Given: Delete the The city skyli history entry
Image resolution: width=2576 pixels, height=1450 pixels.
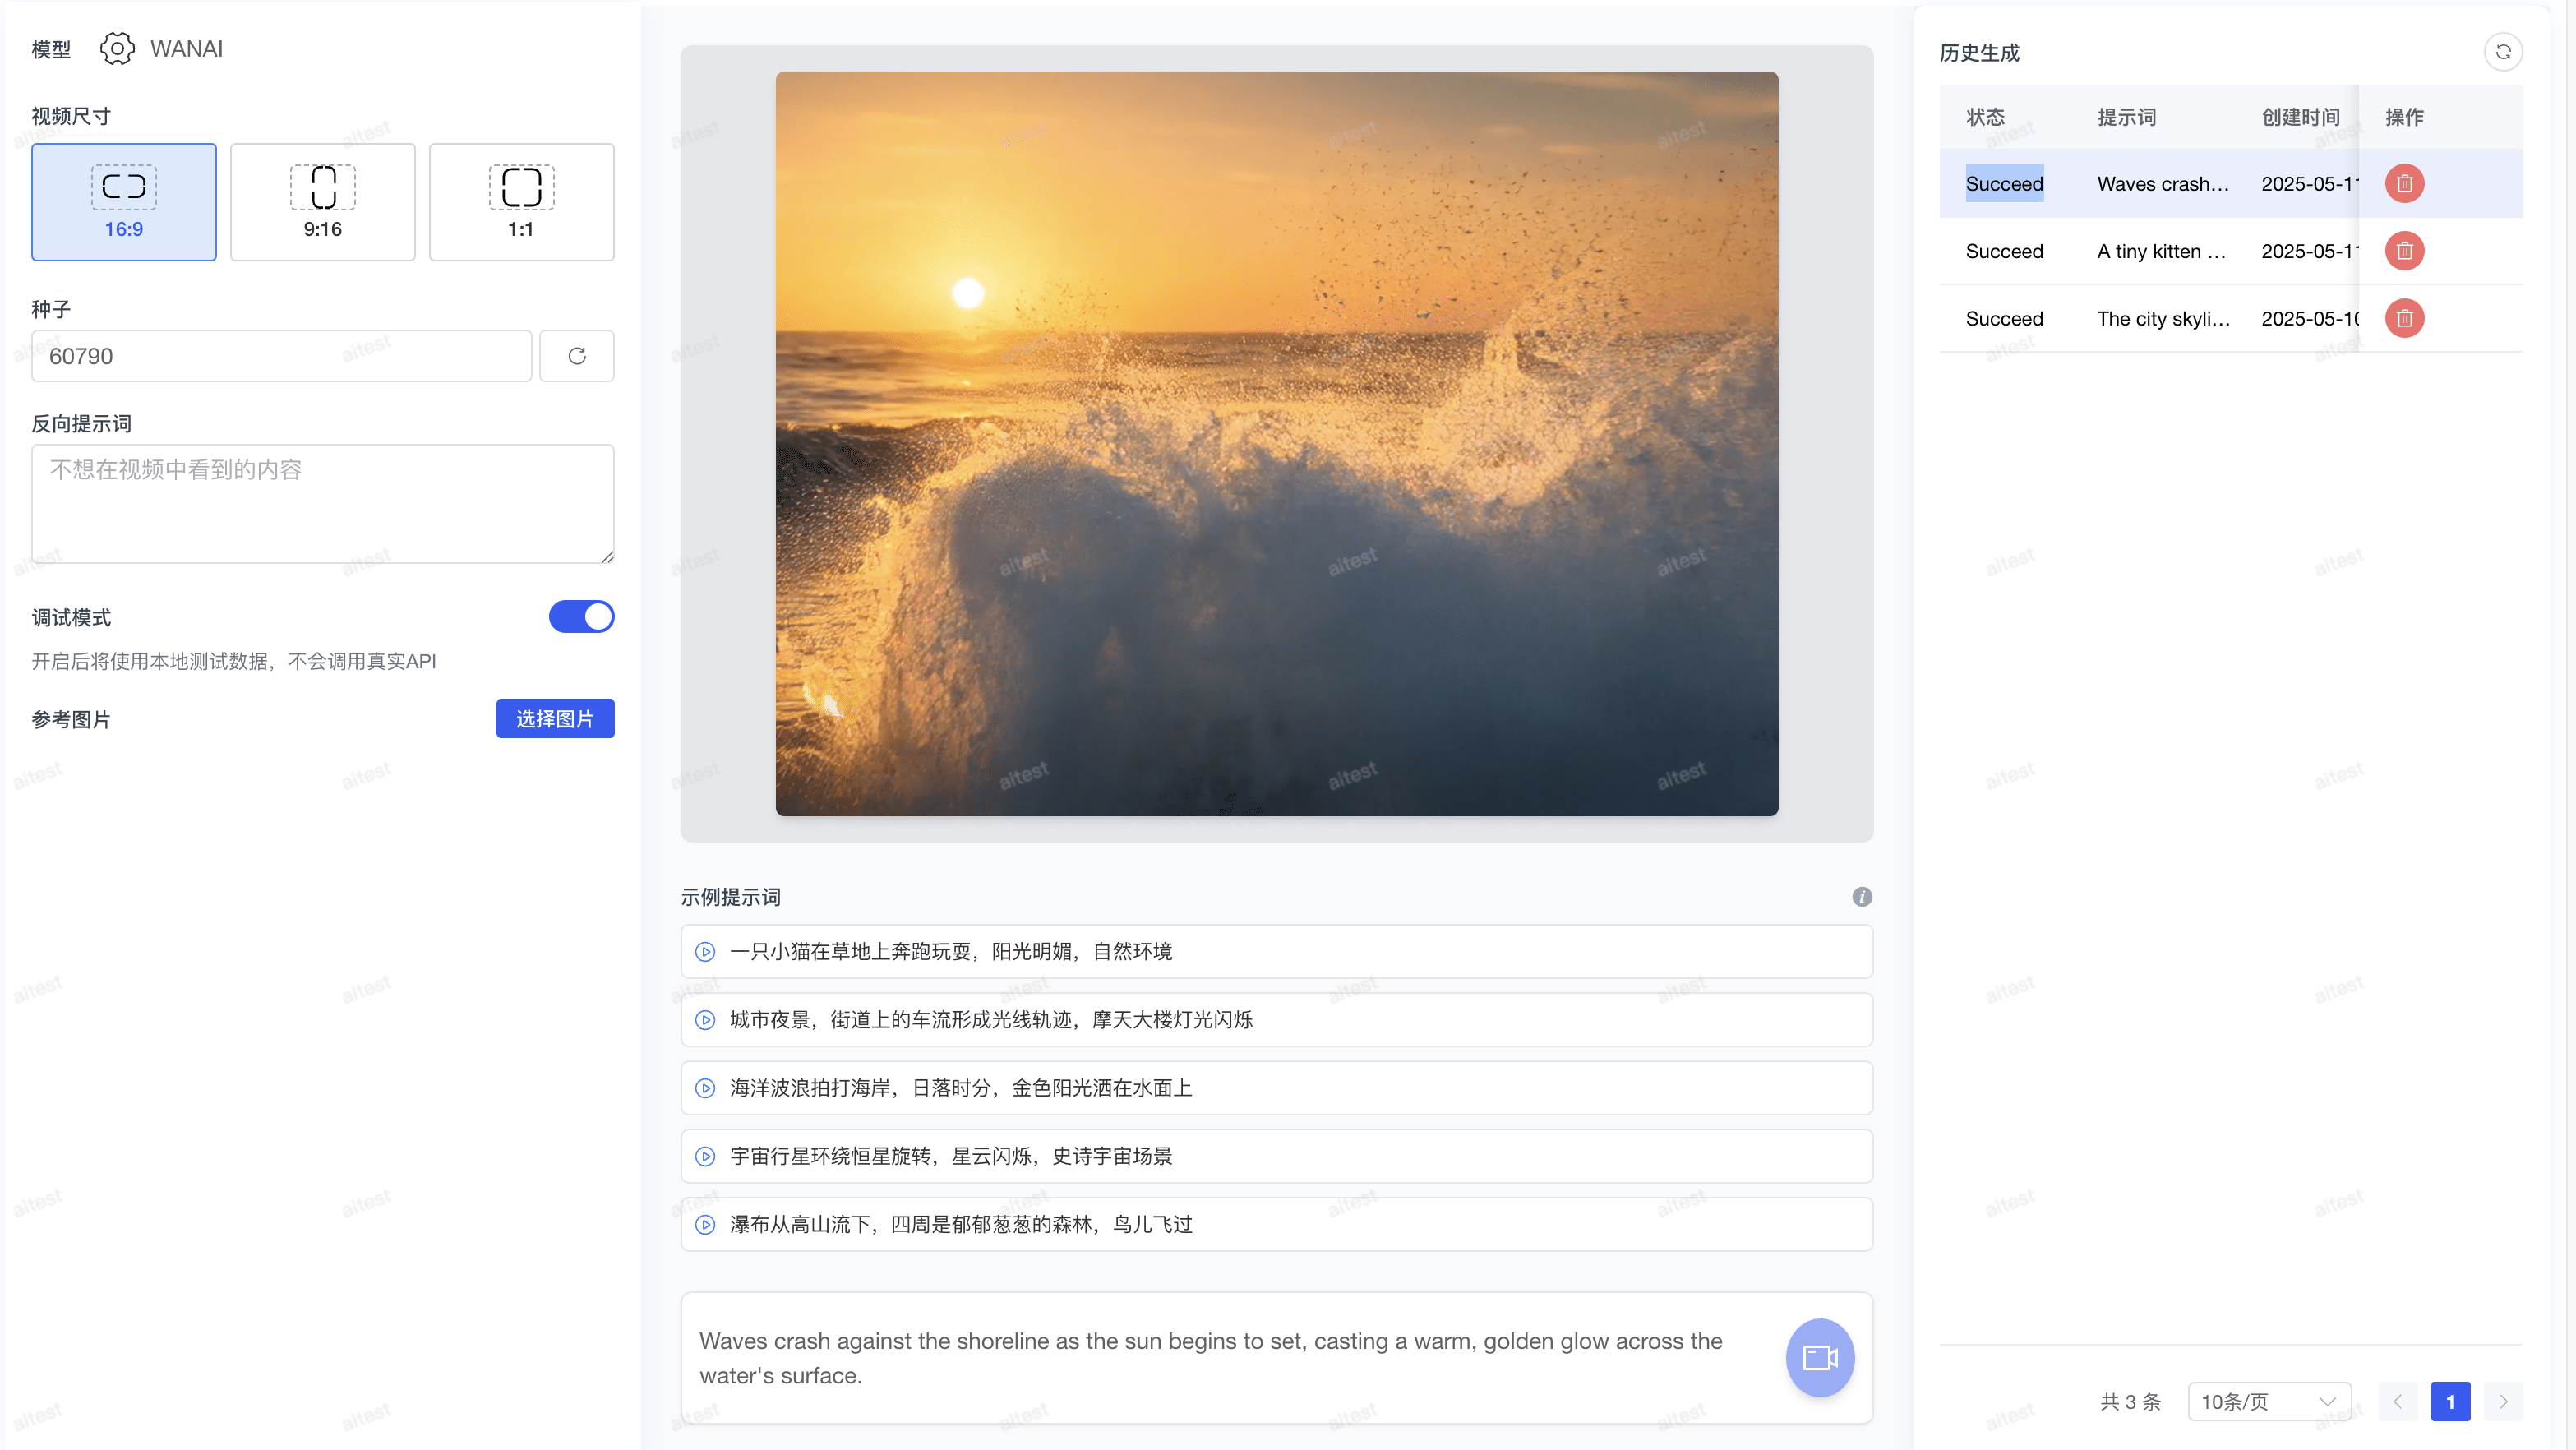Looking at the screenshot, I should coord(2404,318).
